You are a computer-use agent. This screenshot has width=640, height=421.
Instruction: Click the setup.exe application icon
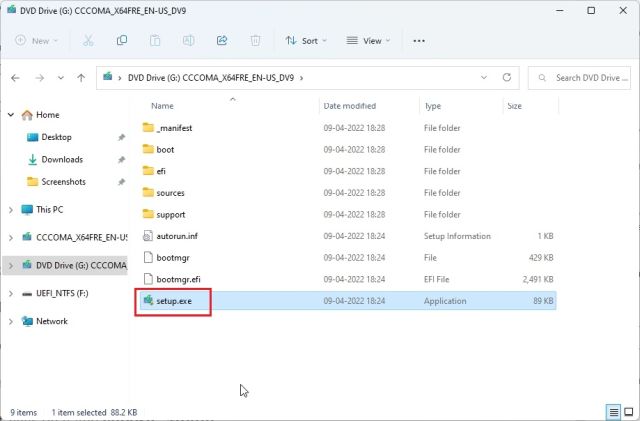point(149,301)
